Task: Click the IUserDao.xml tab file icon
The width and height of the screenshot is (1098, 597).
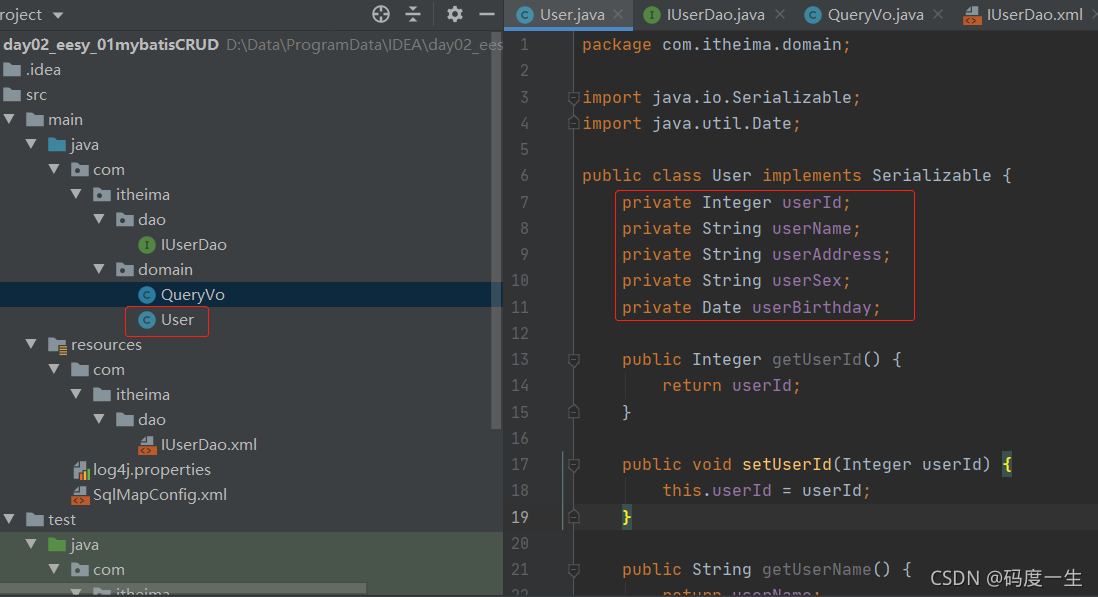Action: coord(972,15)
